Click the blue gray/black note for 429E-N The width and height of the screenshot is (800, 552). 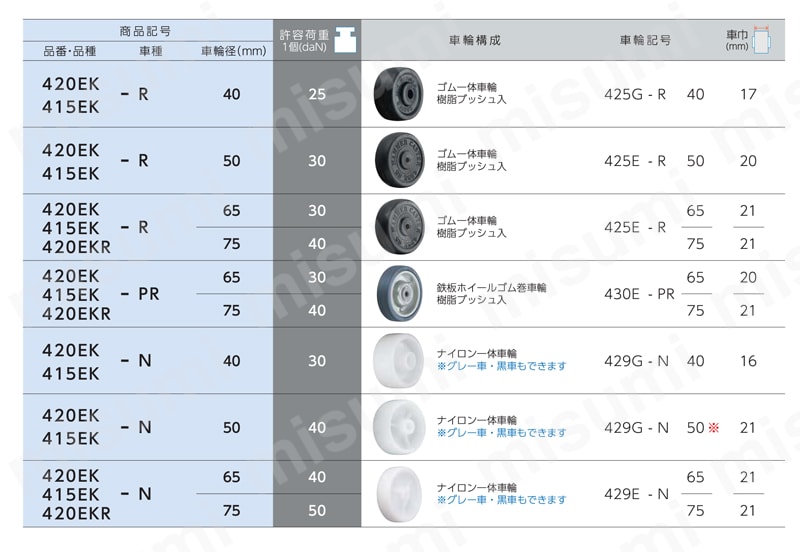502,500
